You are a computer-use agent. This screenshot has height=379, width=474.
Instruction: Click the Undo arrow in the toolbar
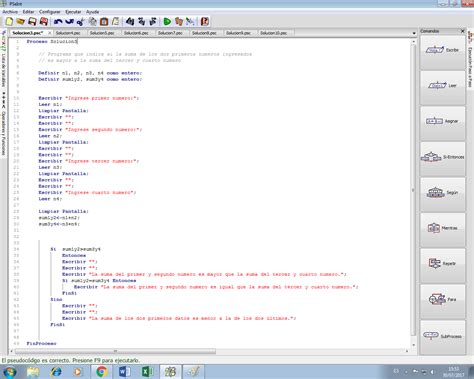pos(58,22)
